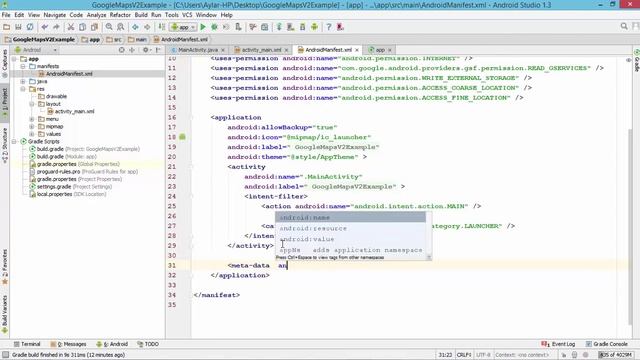Open Android Device Monitor icon
The image size is (640, 360).
pos(314,27)
